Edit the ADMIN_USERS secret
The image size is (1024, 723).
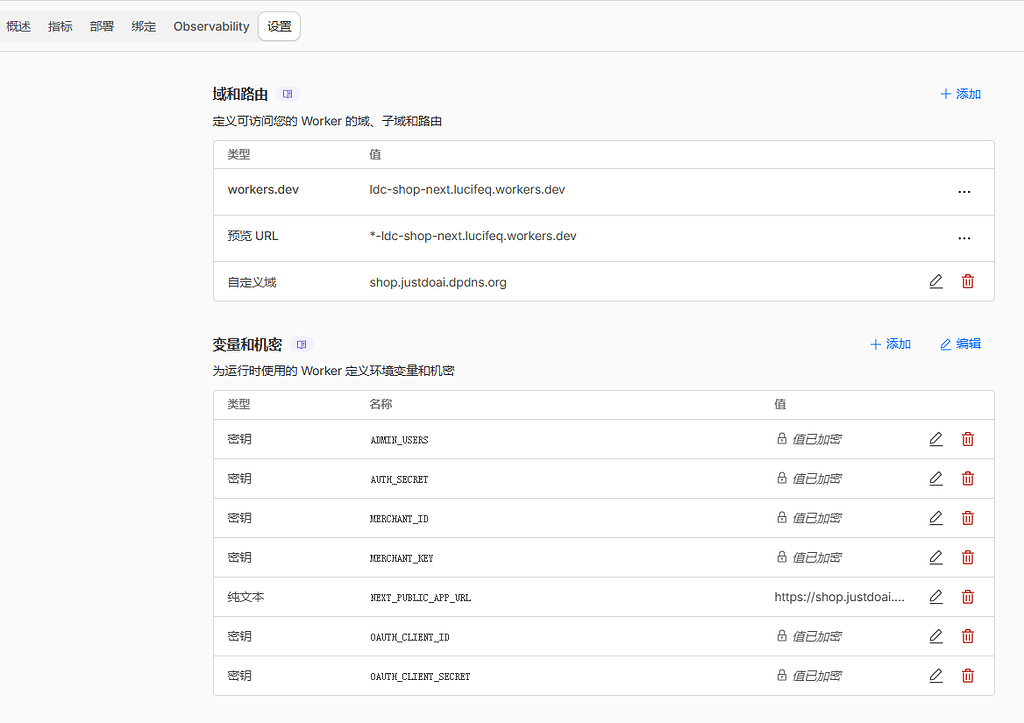coord(936,439)
